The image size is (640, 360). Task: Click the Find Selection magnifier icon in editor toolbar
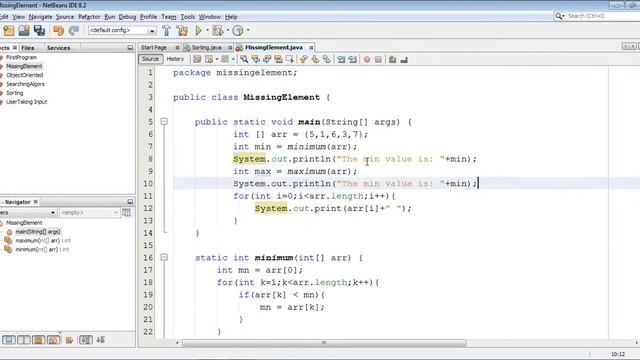tap(244, 60)
